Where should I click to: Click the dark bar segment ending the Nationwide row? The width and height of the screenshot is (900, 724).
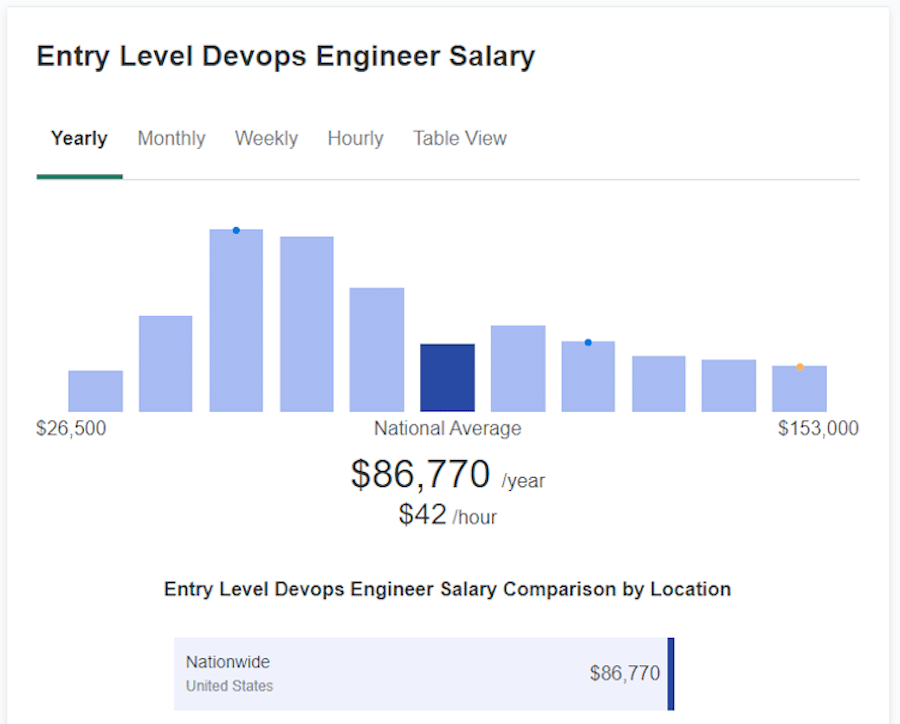[x=670, y=672]
